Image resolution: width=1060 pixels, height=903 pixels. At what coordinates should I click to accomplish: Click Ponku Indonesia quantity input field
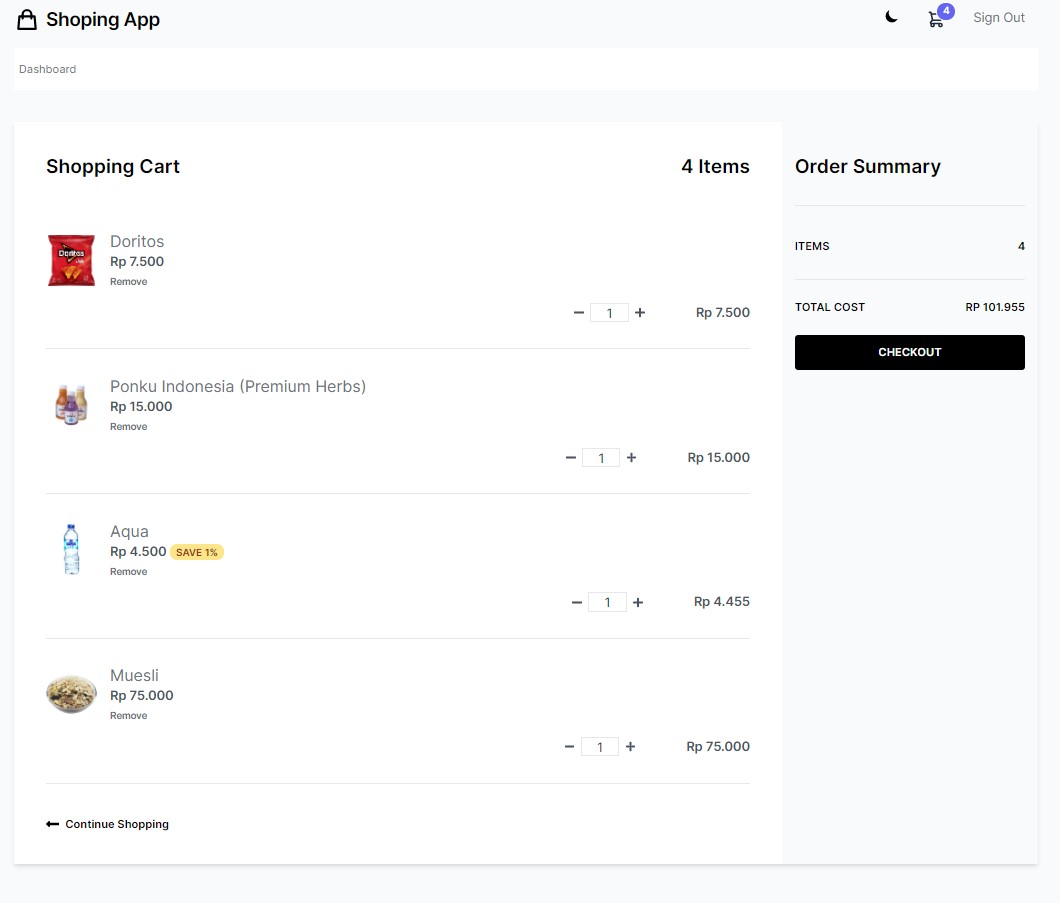[x=601, y=458]
